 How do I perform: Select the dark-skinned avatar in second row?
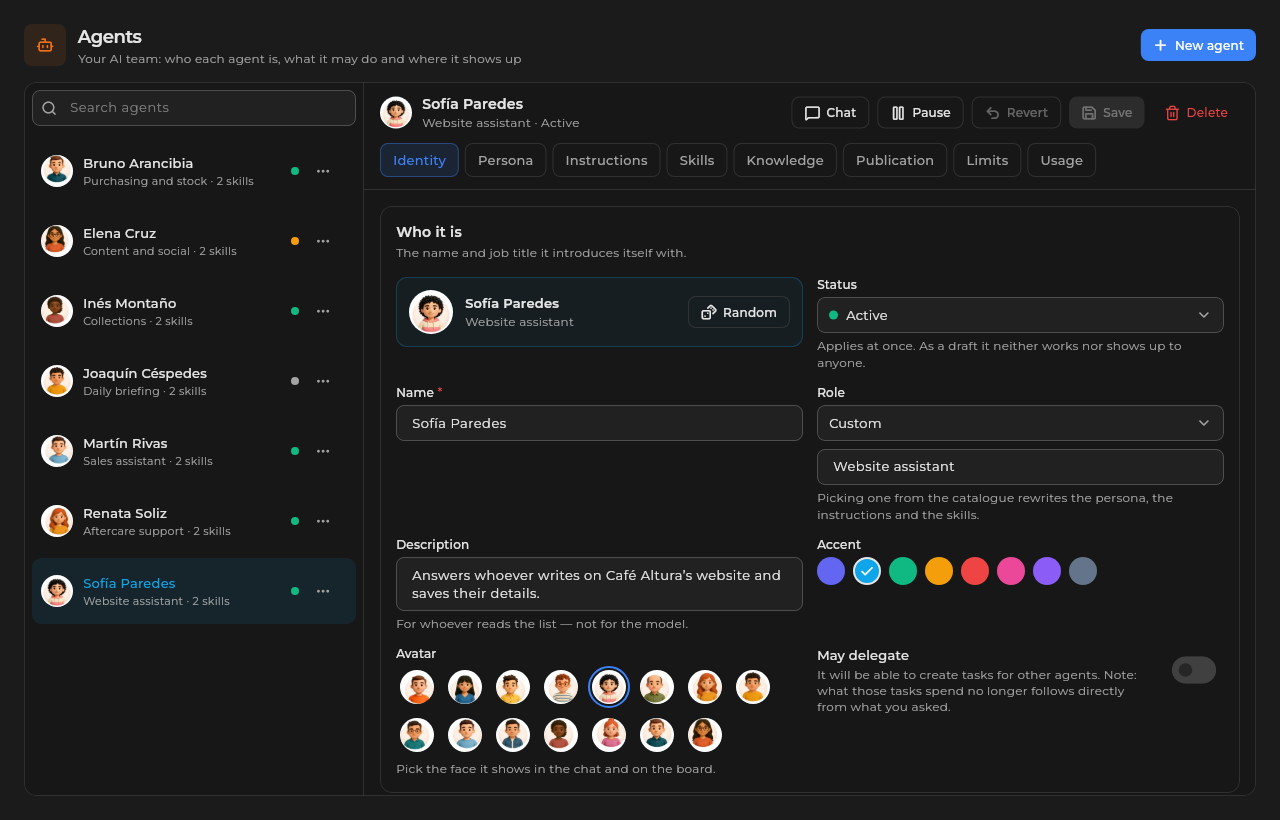click(x=561, y=735)
